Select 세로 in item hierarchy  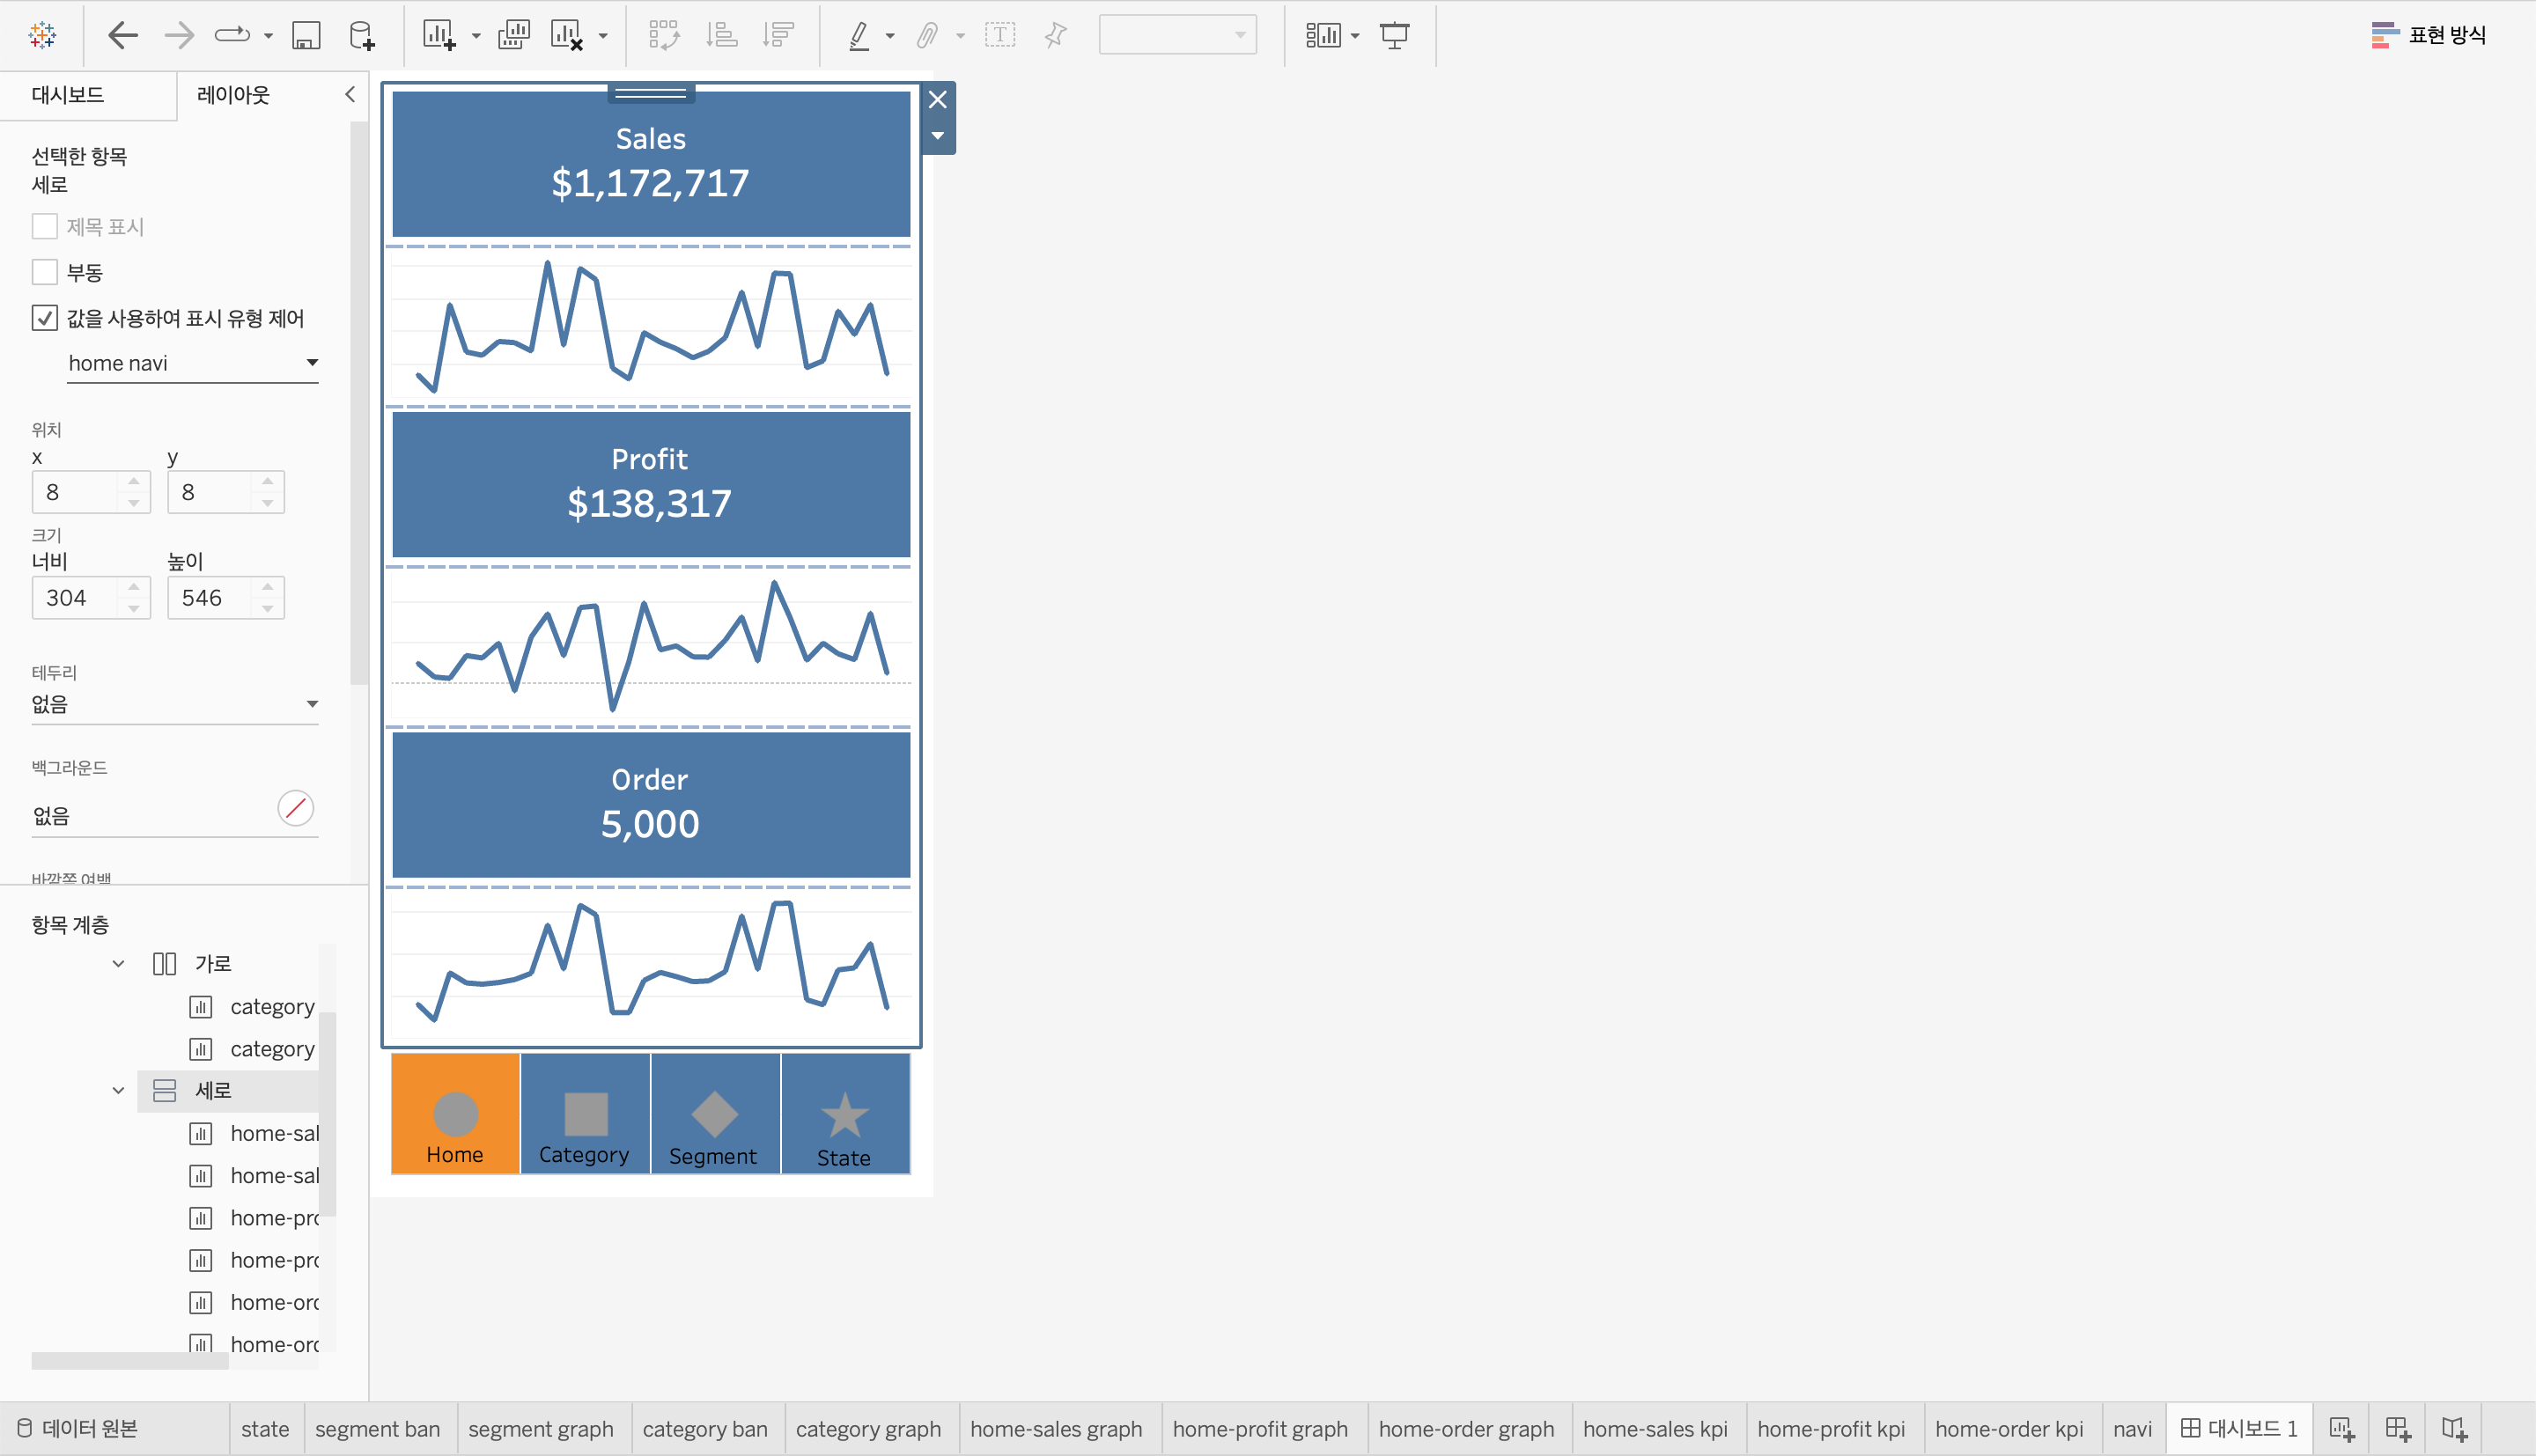coord(228,1090)
